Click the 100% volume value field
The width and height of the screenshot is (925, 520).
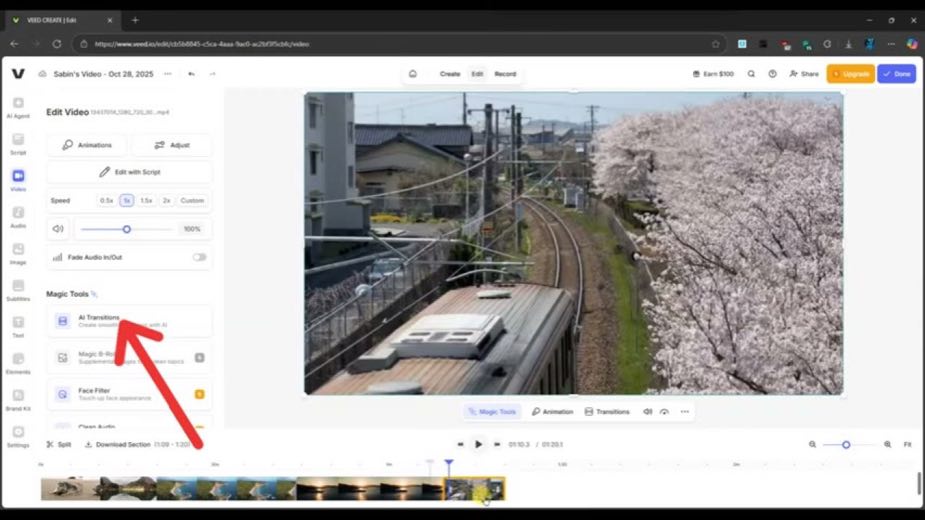(192, 229)
